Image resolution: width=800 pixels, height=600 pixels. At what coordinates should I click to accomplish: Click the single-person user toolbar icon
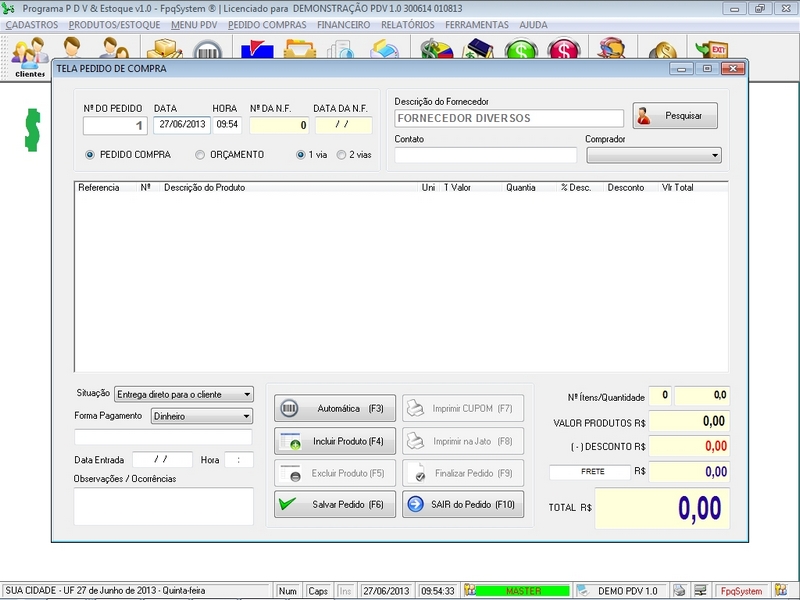72,47
